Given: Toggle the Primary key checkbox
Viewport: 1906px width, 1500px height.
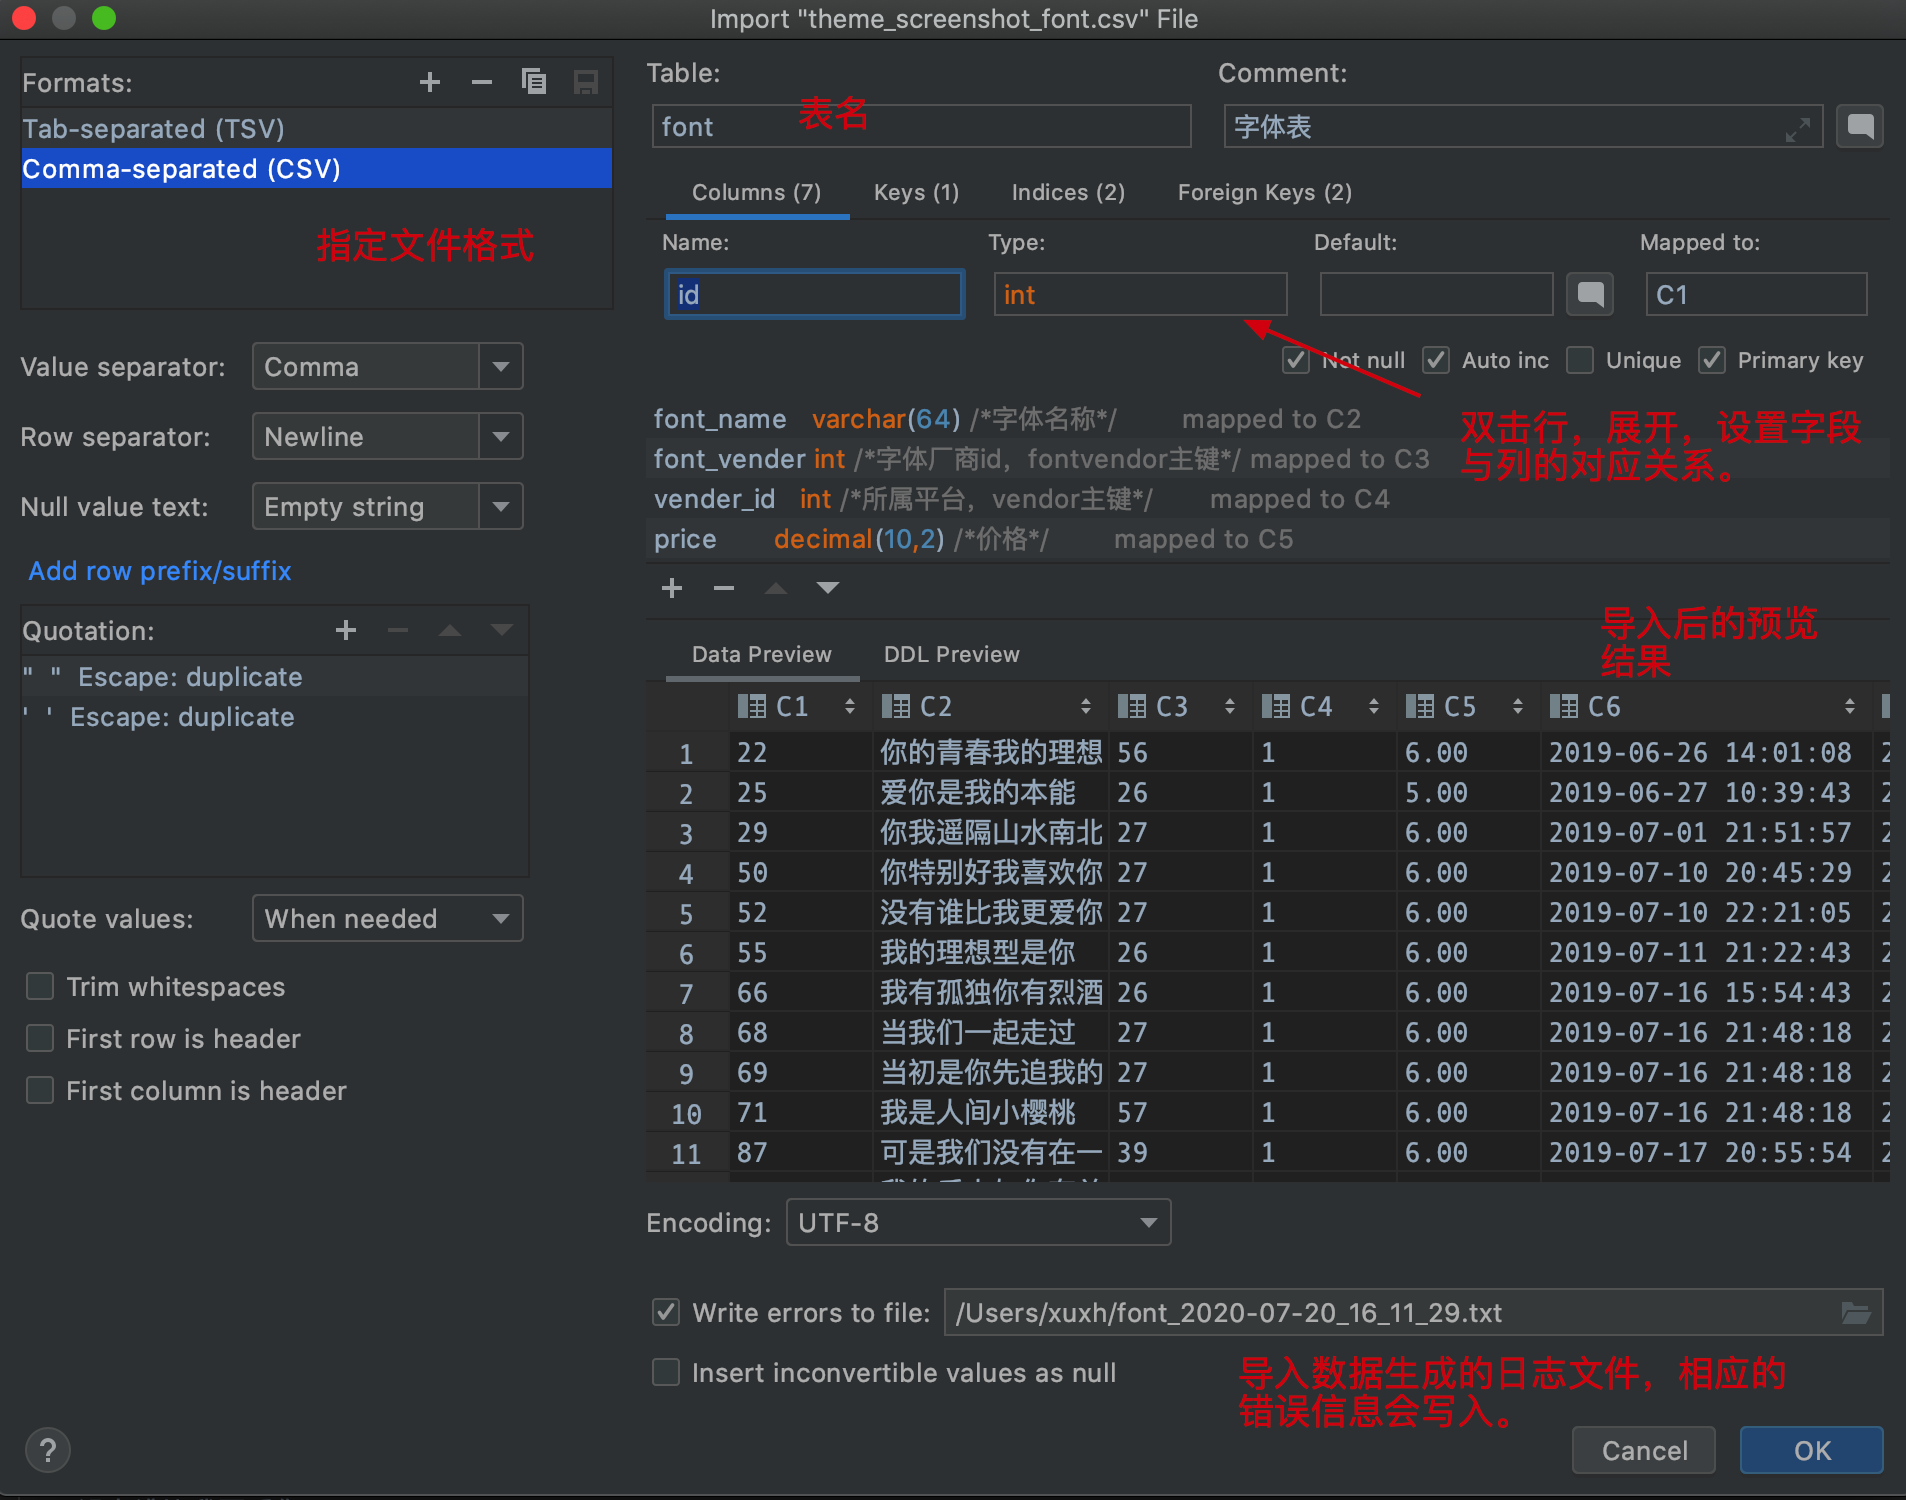Looking at the screenshot, I should click(1712, 360).
